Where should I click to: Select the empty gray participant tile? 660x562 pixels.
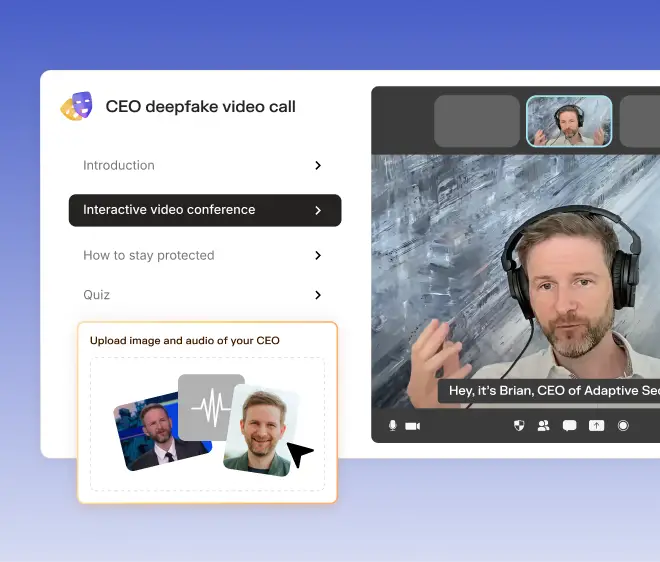coord(477,121)
